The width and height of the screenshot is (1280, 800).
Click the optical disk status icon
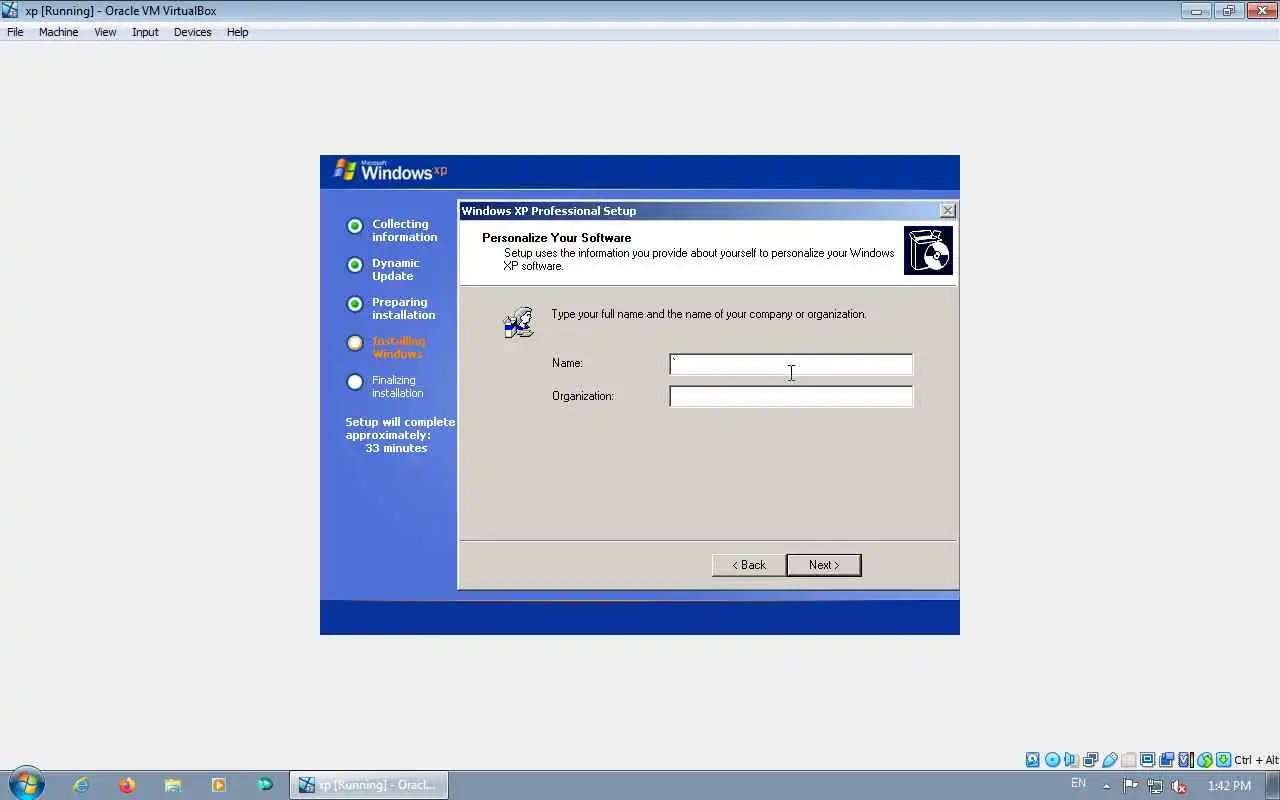point(1052,760)
